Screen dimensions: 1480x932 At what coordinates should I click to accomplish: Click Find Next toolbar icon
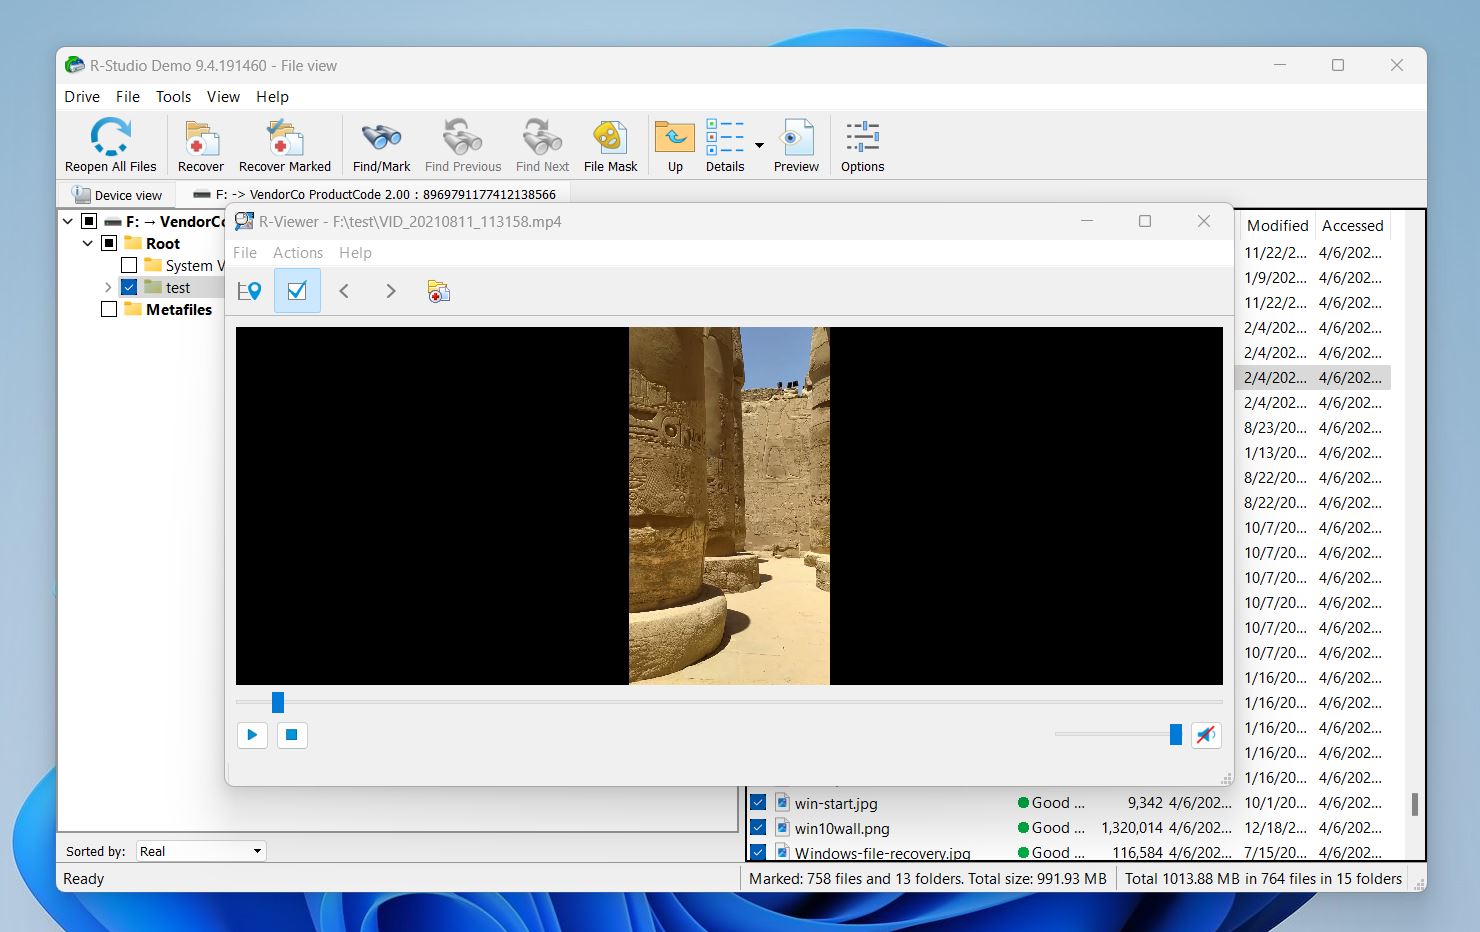point(542,146)
